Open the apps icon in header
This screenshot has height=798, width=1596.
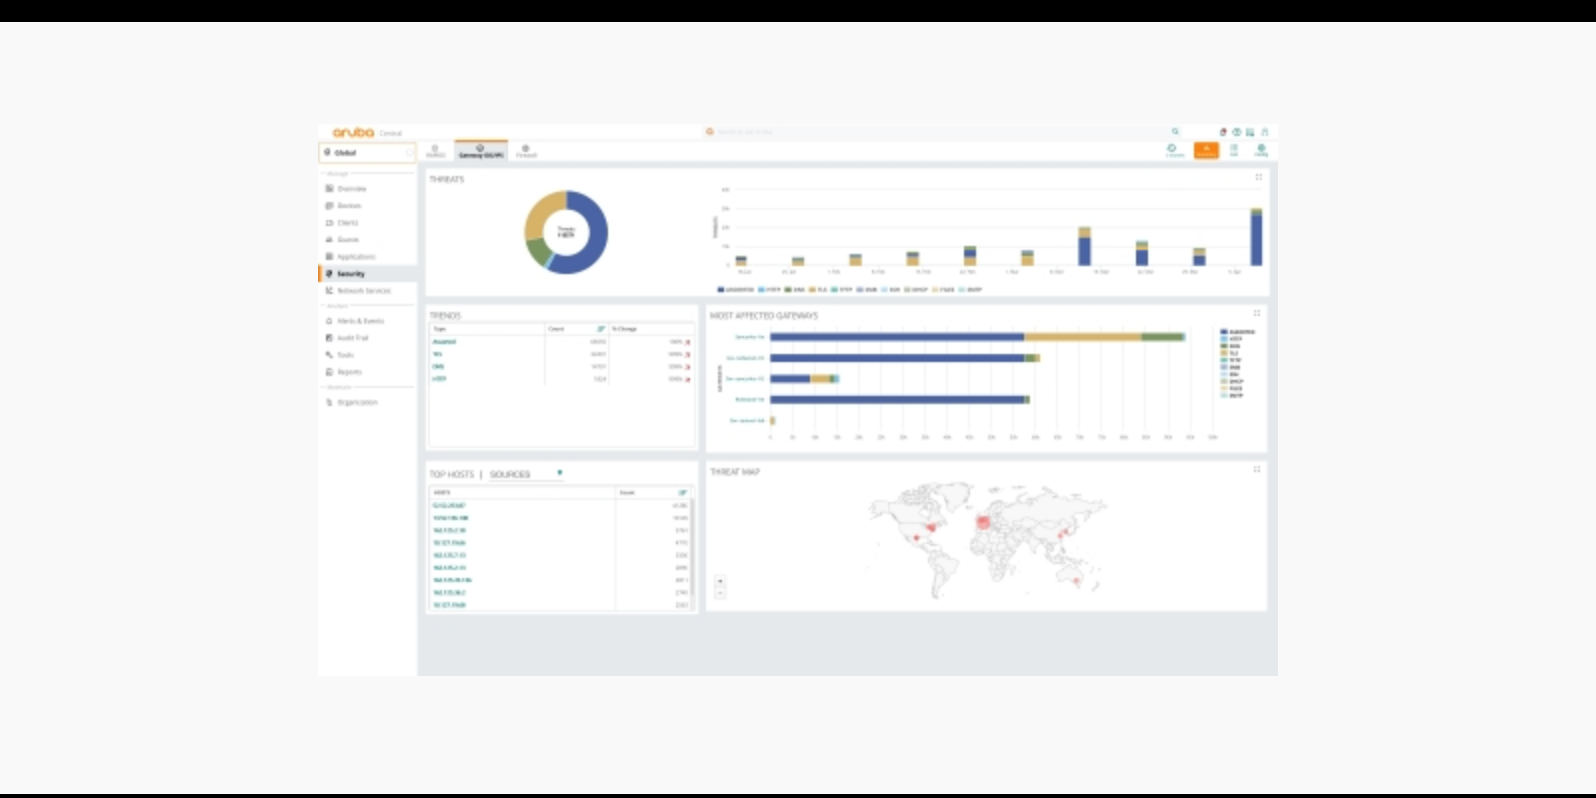(x=1250, y=132)
